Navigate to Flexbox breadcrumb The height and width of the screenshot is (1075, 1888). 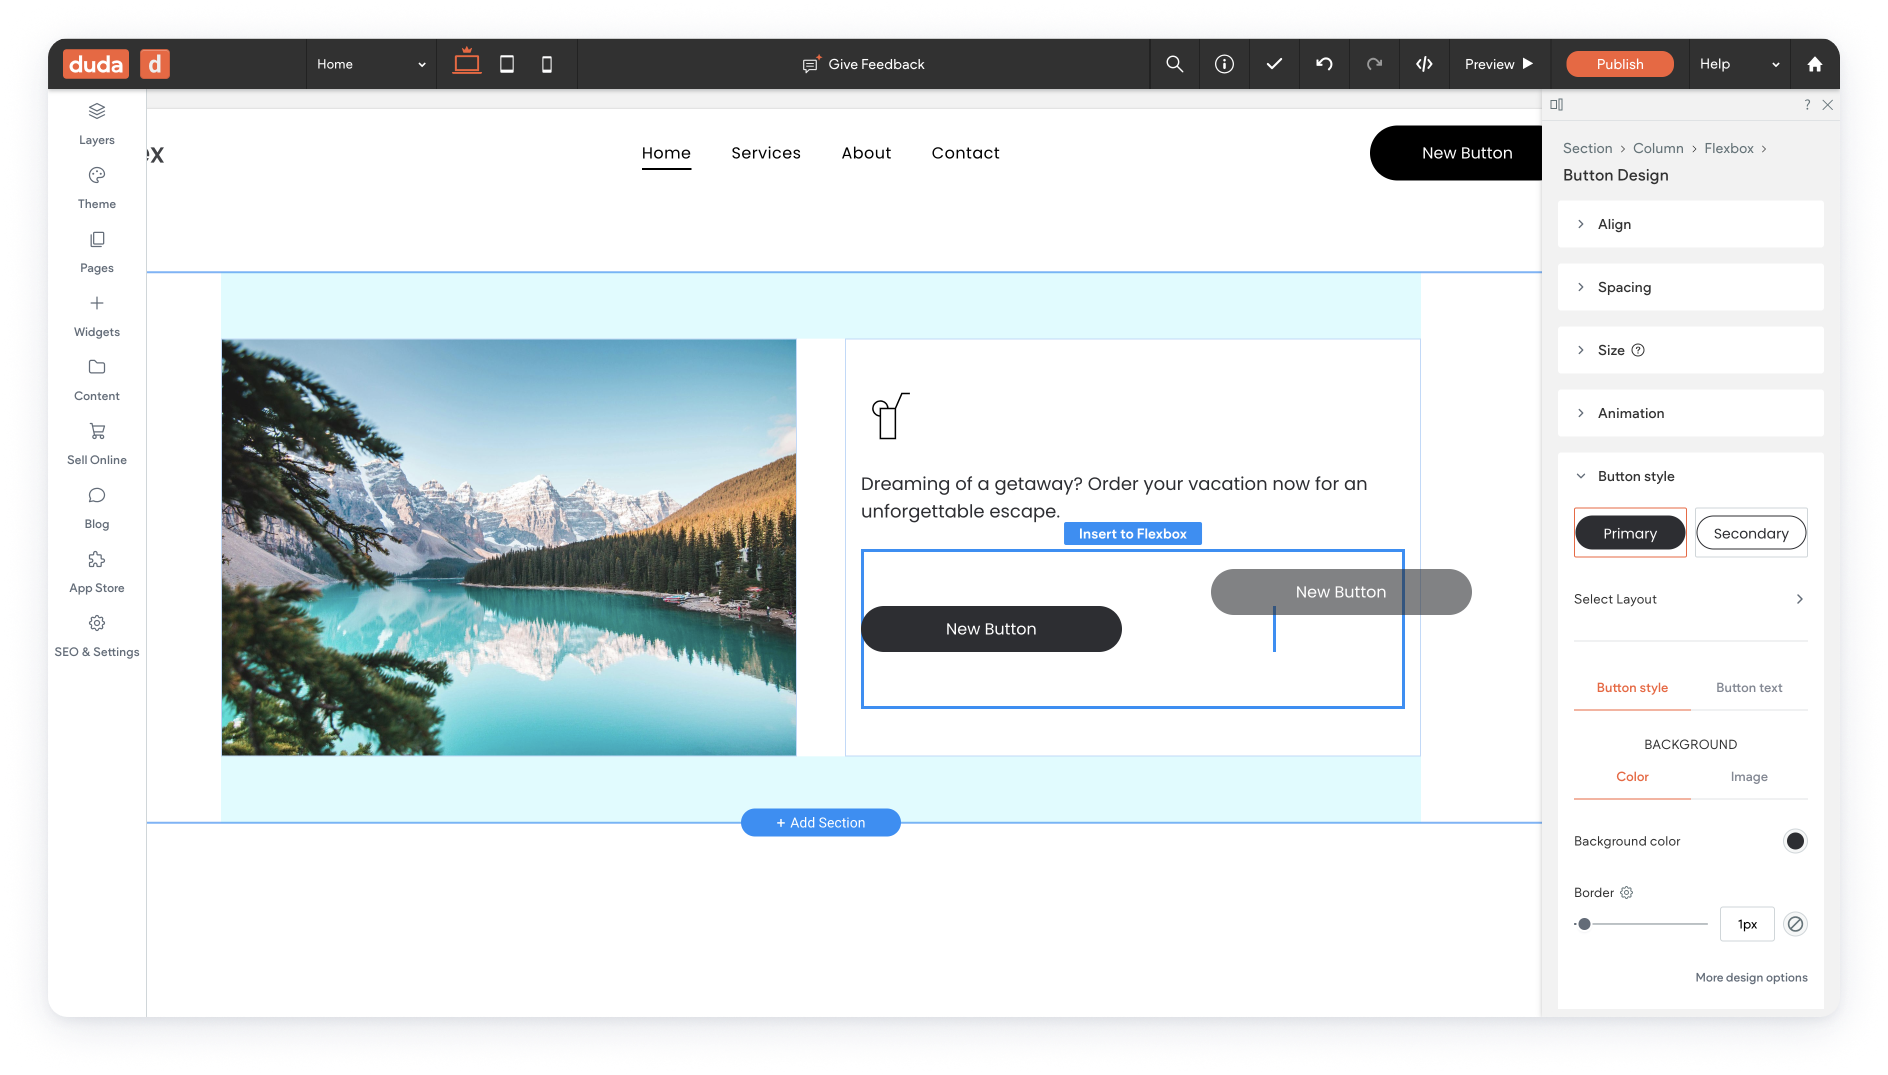pyautogui.click(x=1729, y=148)
